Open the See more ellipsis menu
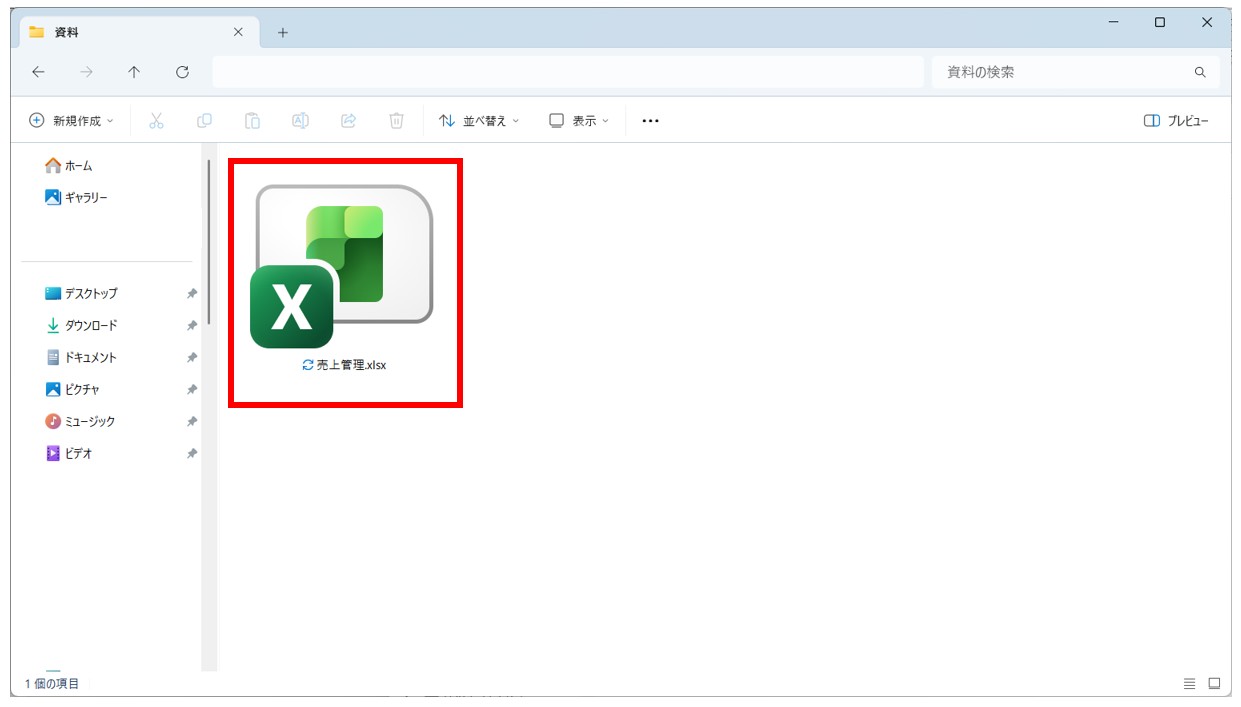Screen dimensions: 1241x707 click(x=650, y=120)
